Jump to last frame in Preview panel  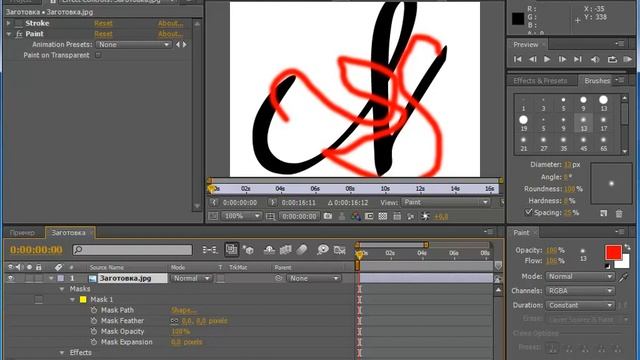pyautogui.click(x=578, y=59)
